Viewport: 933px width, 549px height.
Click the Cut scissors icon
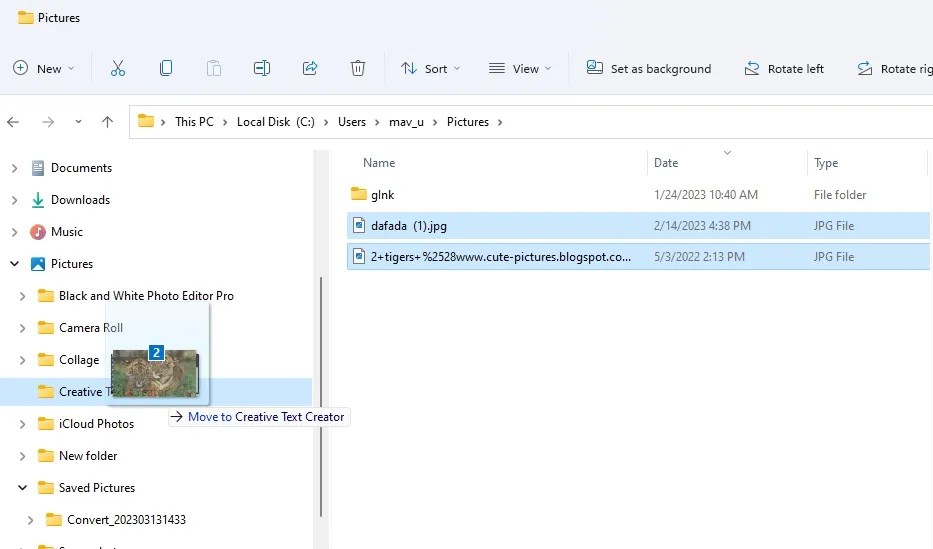coord(118,68)
